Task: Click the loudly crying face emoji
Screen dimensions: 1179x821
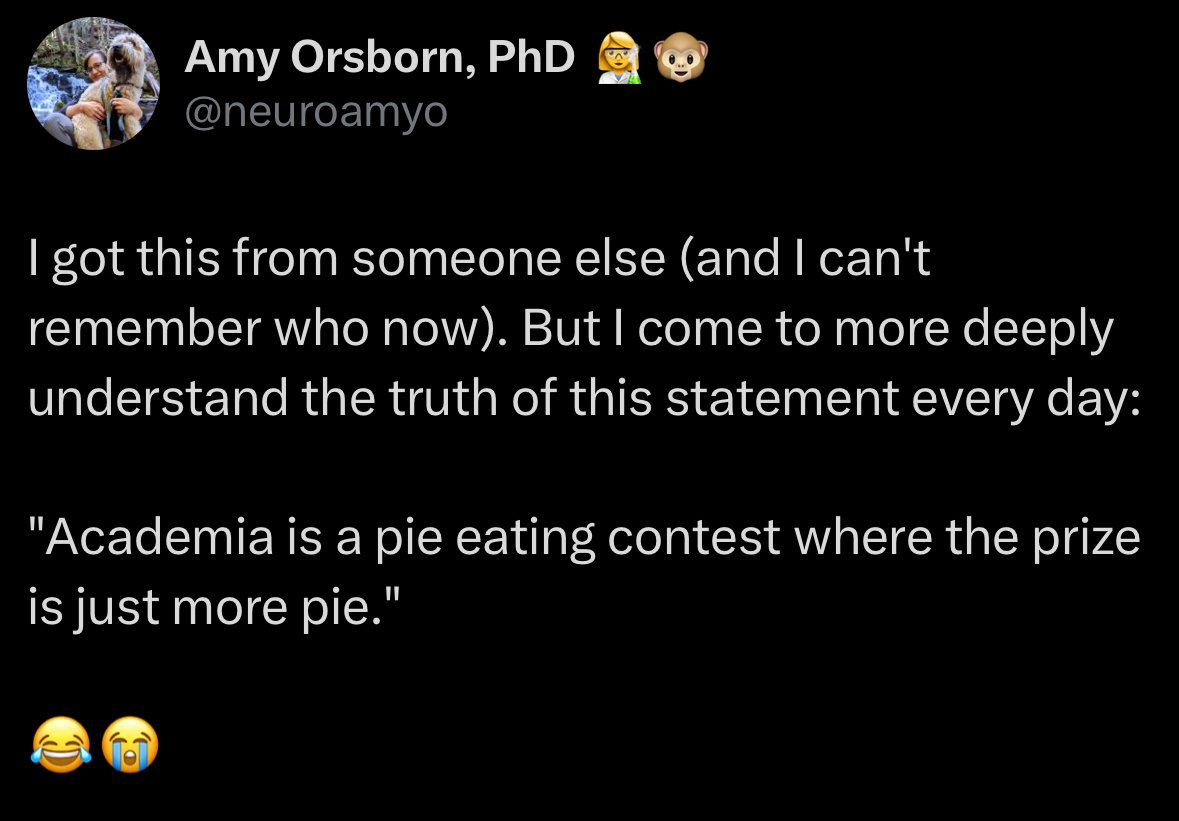Action: 129,744
